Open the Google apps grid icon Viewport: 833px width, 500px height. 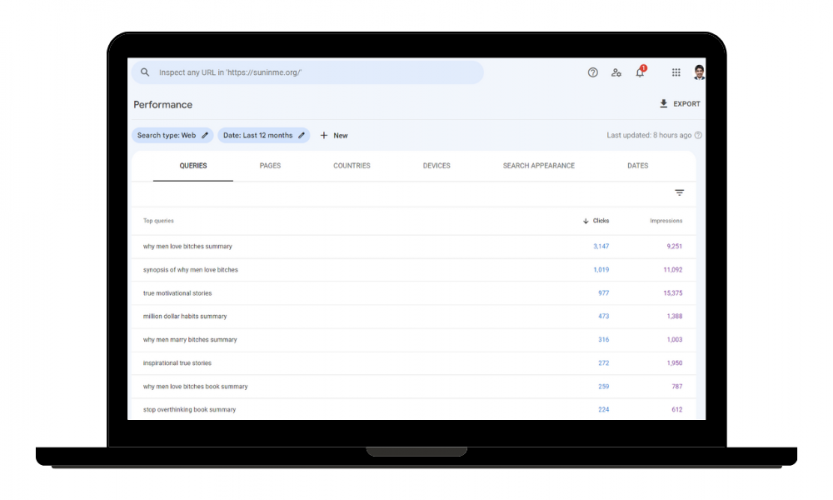(676, 72)
